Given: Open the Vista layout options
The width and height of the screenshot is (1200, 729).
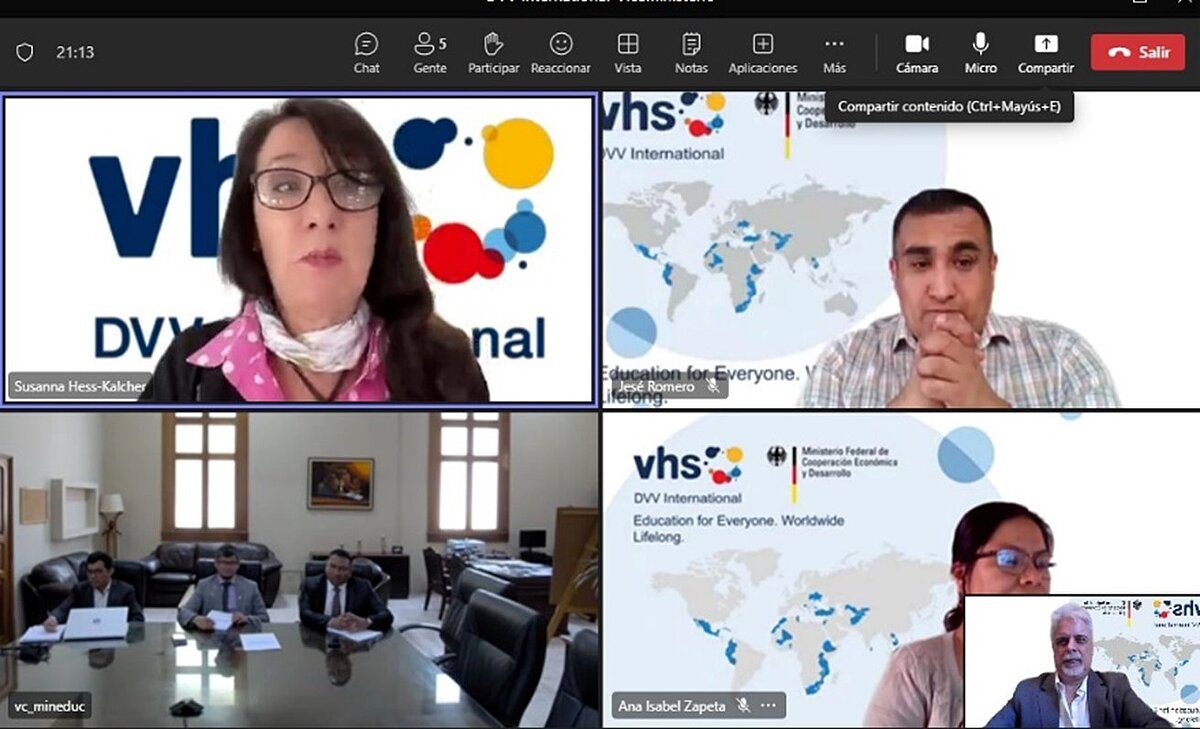Looking at the screenshot, I should [627, 53].
